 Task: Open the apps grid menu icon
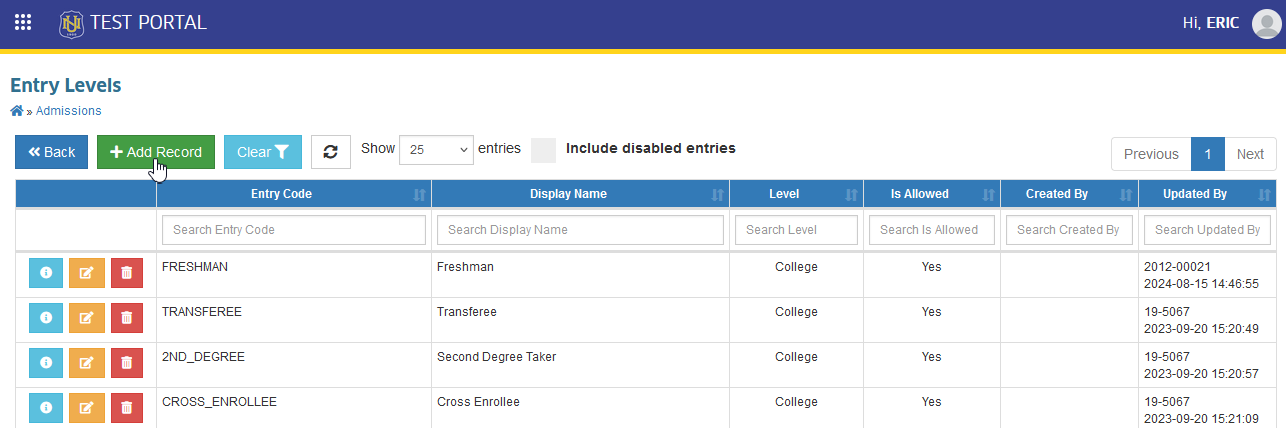[22, 22]
